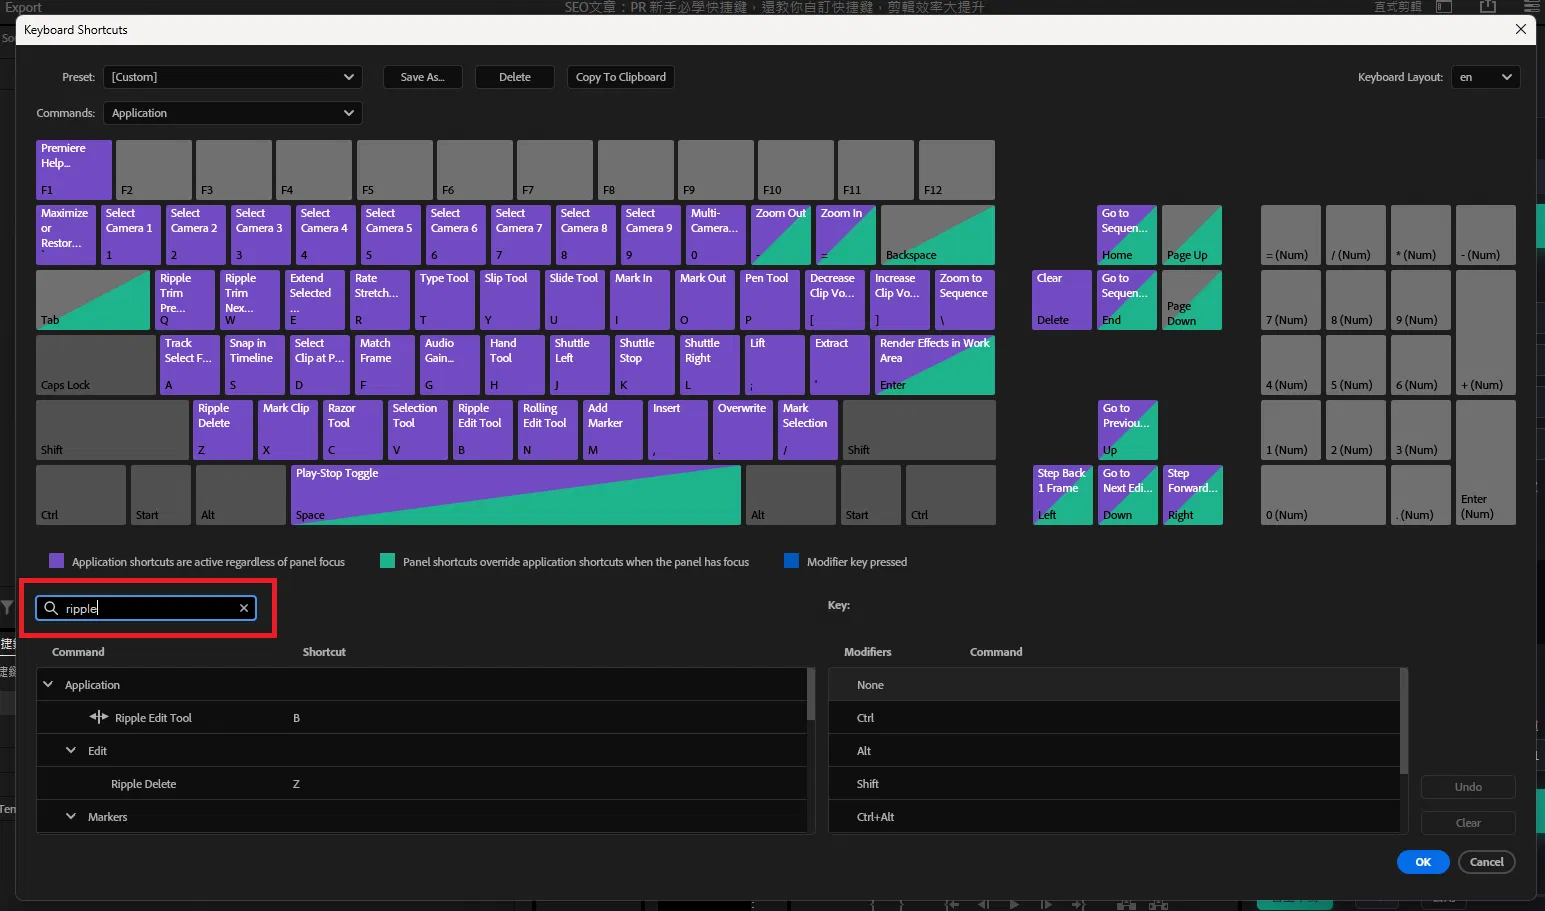This screenshot has height=911, width=1545.
Task: Collapse the Markers group in command list
Action: point(71,817)
